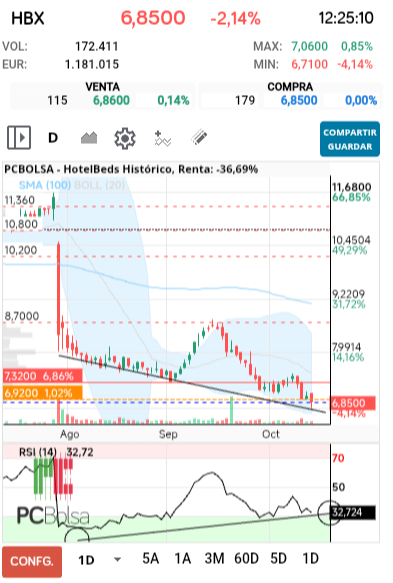Click the 11,6800 price axis label
The width and height of the screenshot is (393, 583).
tap(351, 187)
